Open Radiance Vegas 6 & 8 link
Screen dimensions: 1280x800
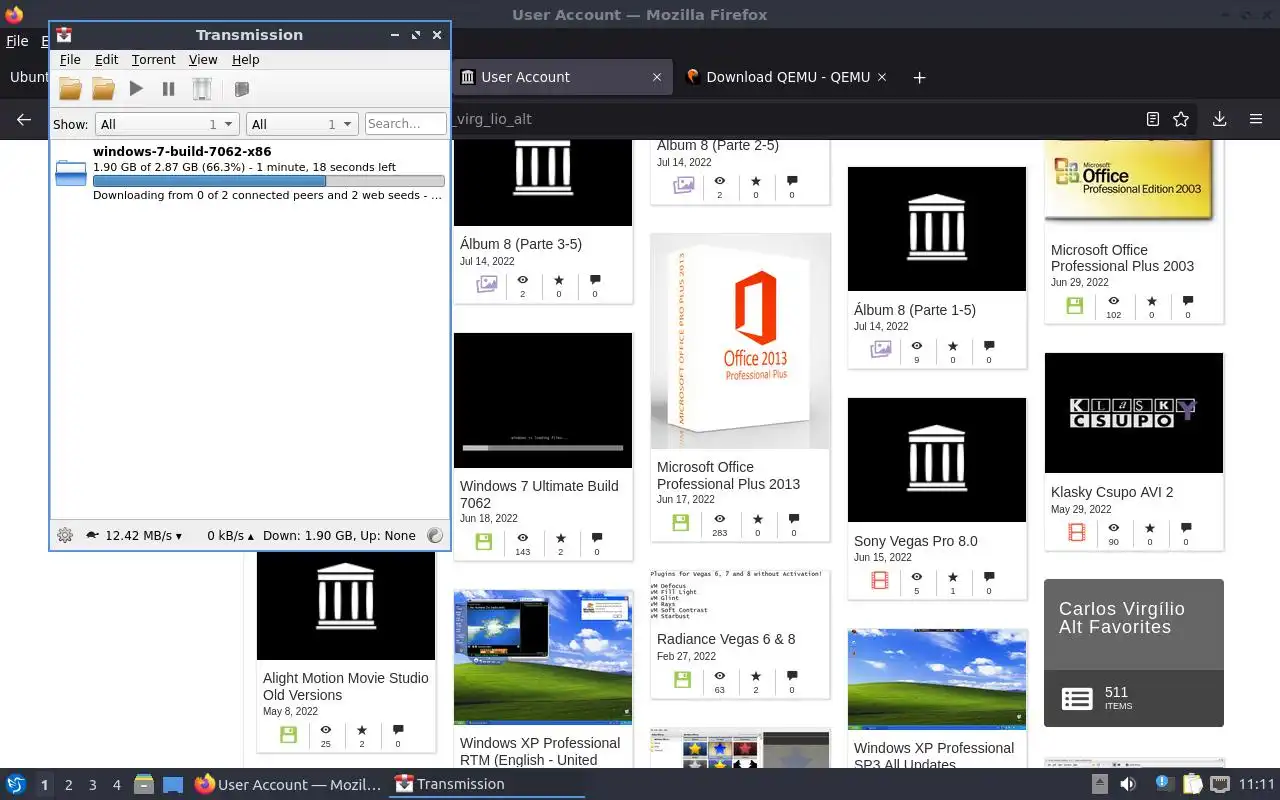click(x=726, y=639)
